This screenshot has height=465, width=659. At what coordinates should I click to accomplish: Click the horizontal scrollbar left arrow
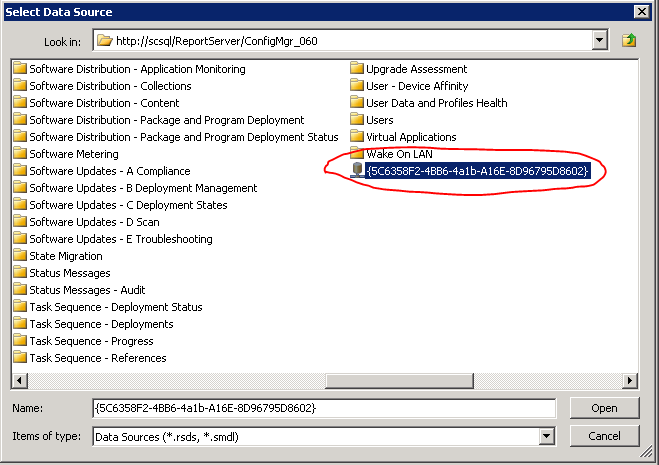pos(19,381)
